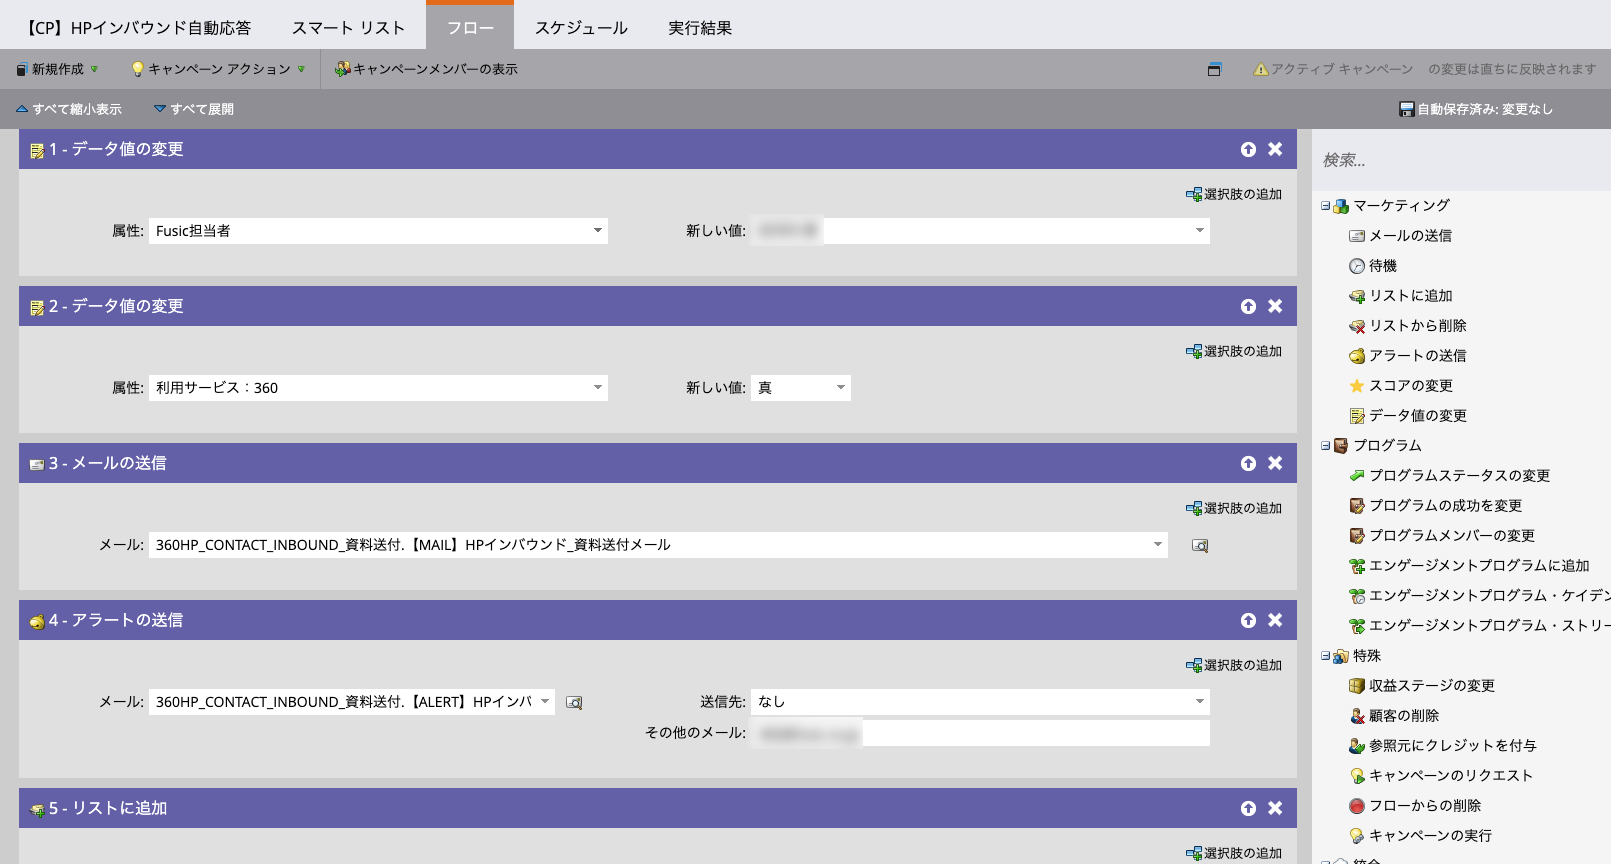Open the 新規作成 menu

(58, 69)
